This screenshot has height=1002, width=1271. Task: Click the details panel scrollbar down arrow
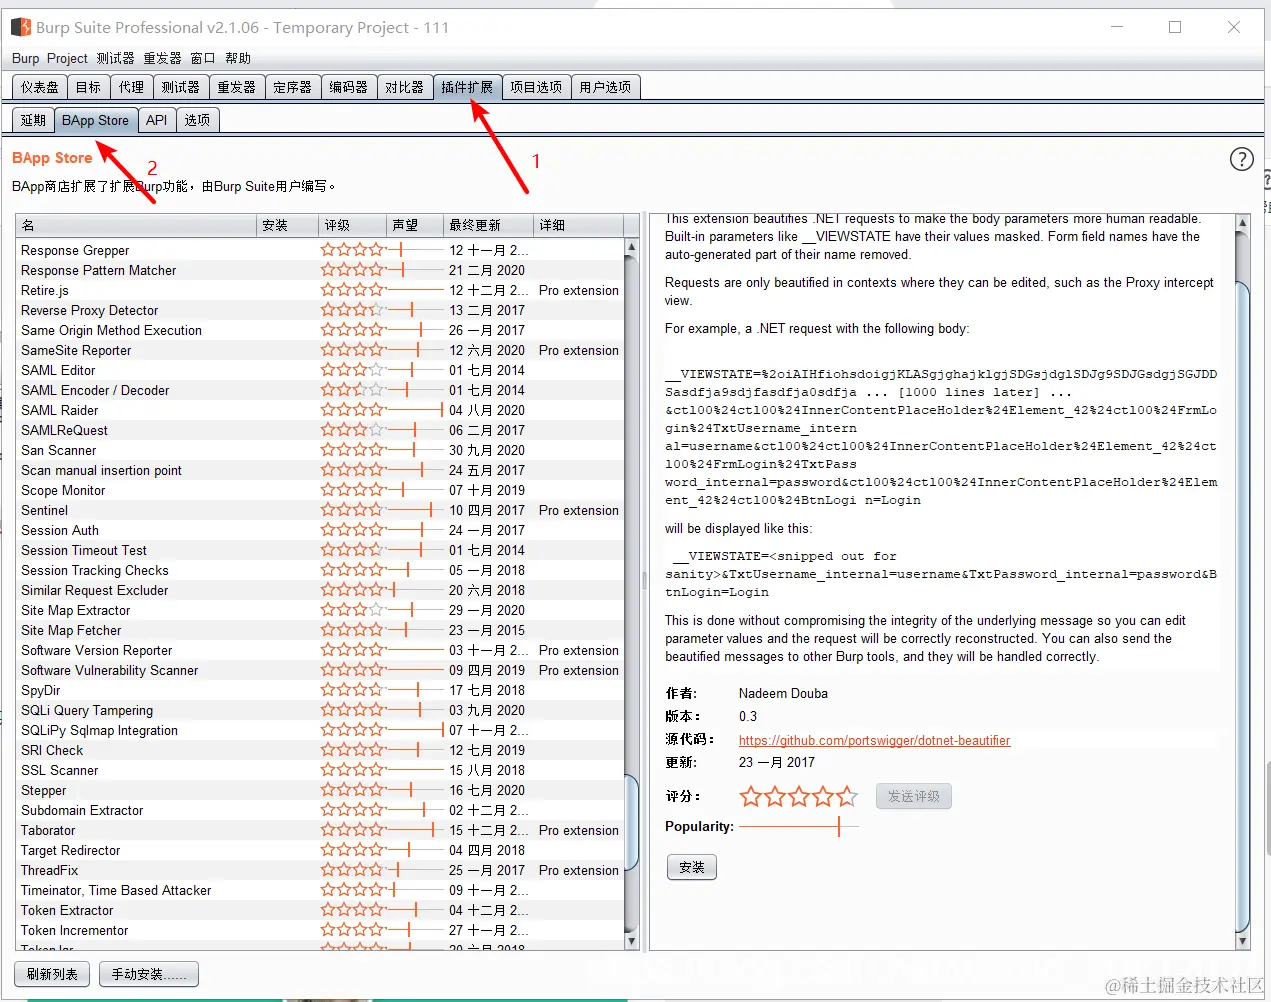pyautogui.click(x=1243, y=941)
